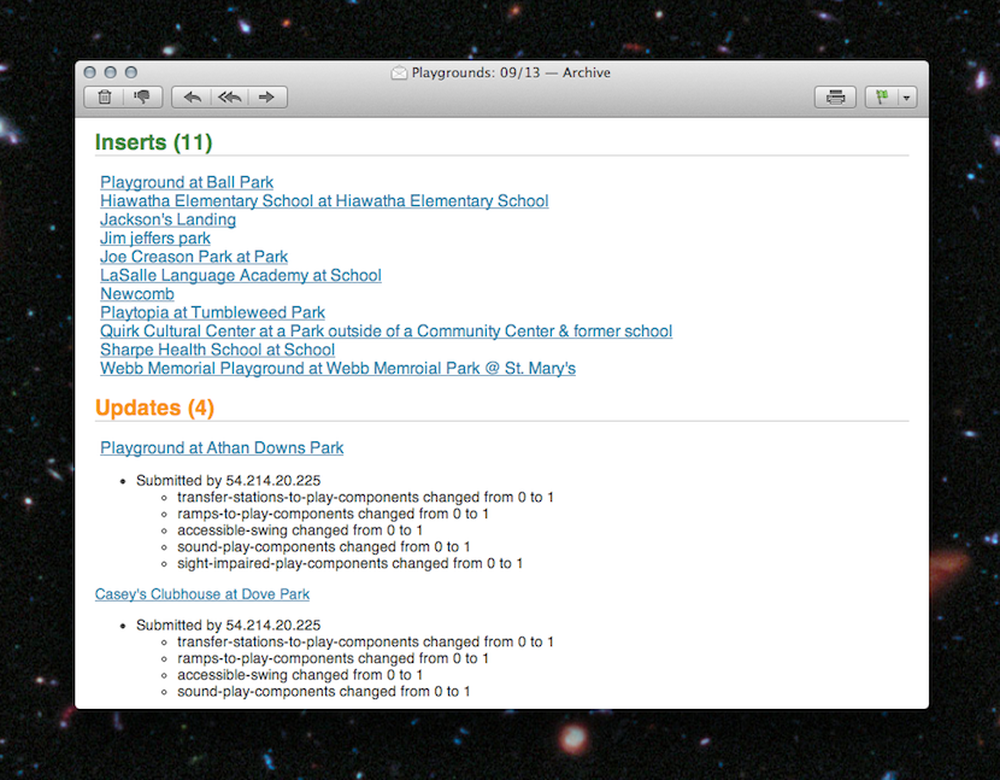
Task: Open the Newcomb link
Action: click(137, 293)
